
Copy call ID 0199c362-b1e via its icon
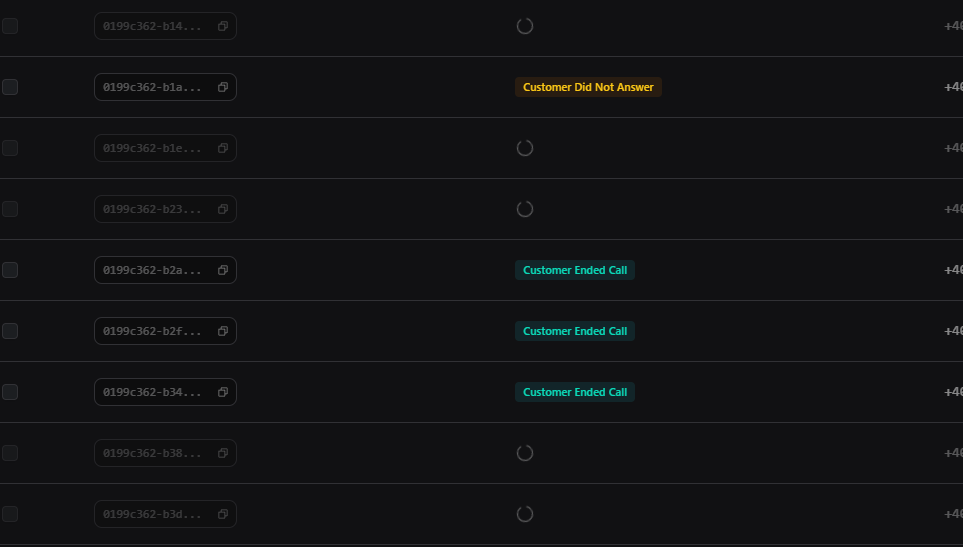223,148
